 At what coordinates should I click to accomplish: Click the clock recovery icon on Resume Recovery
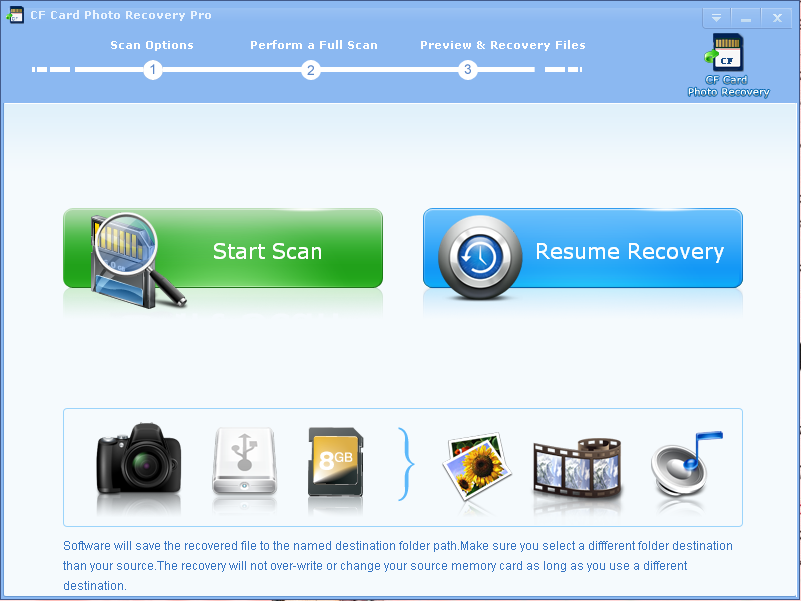point(482,251)
